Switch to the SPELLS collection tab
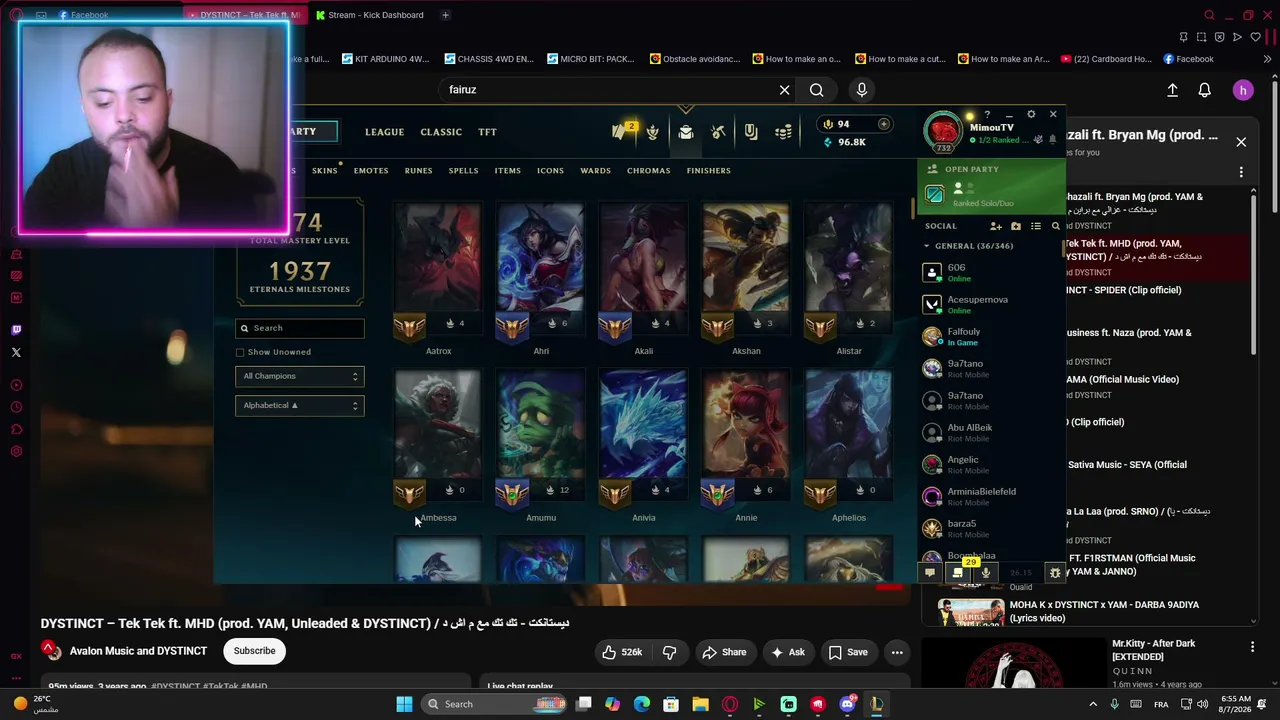Viewport: 1280px width, 720px height. tap(463, 171)
